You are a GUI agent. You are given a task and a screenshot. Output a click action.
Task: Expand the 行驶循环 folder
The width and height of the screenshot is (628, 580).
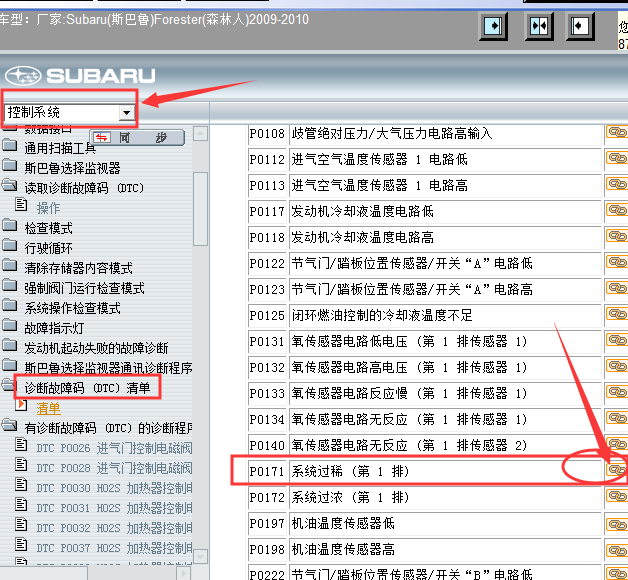48,248
